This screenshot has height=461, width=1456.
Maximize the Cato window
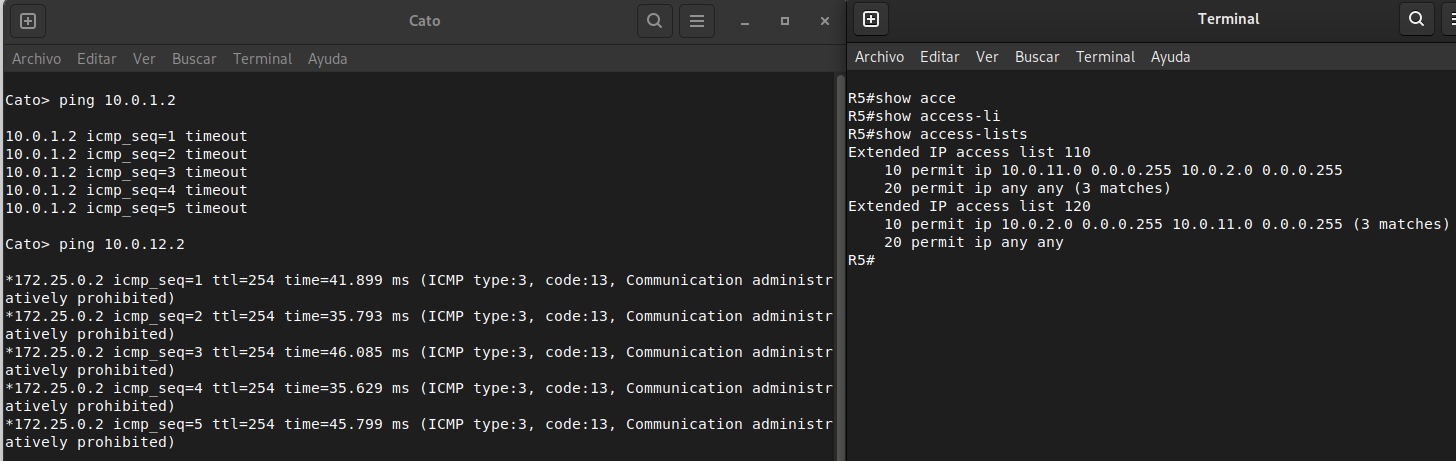785,21
